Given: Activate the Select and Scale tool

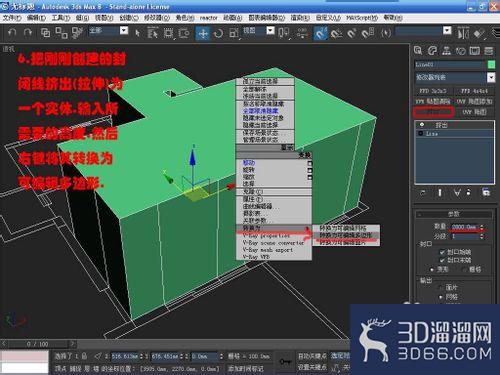Looking at the screenshot, I should 234,33.
